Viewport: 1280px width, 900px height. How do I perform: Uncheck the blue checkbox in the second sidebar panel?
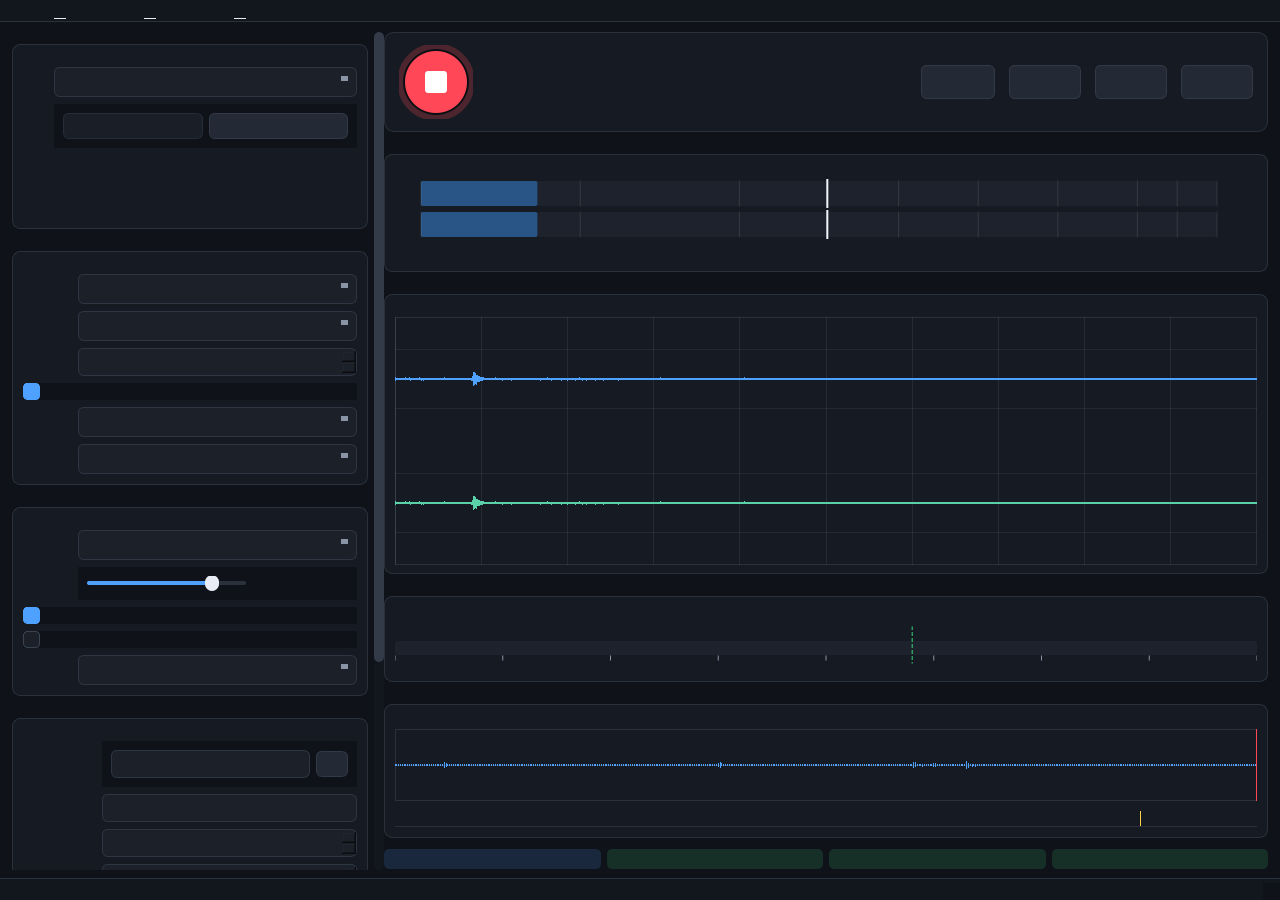pyautogui.click(x=32, y=391)
